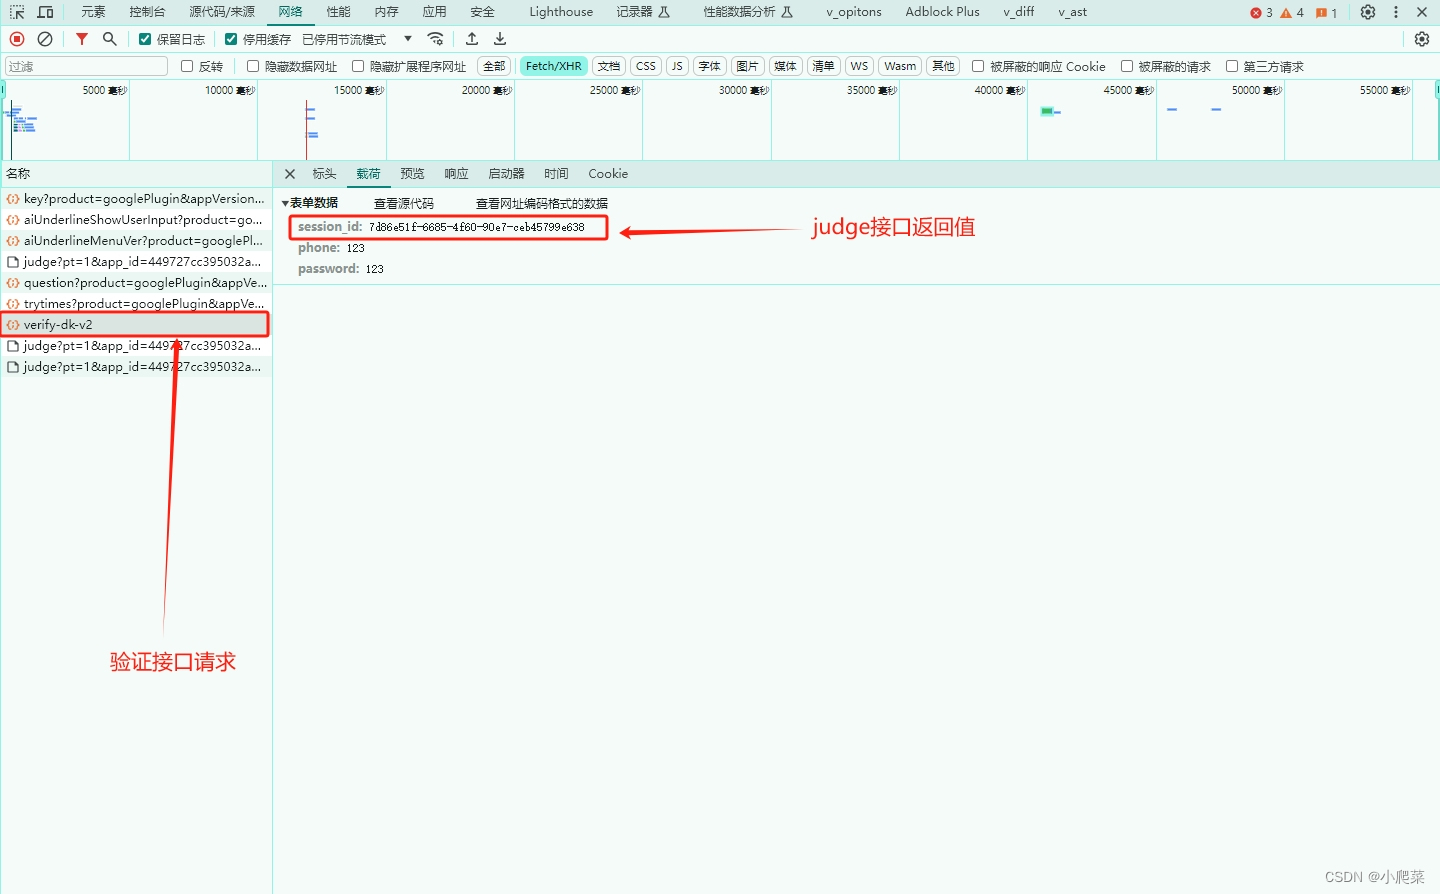1440x894 pixels.
Task: Open the Adblock Plus tab
Action: click(x=942, y=12)
